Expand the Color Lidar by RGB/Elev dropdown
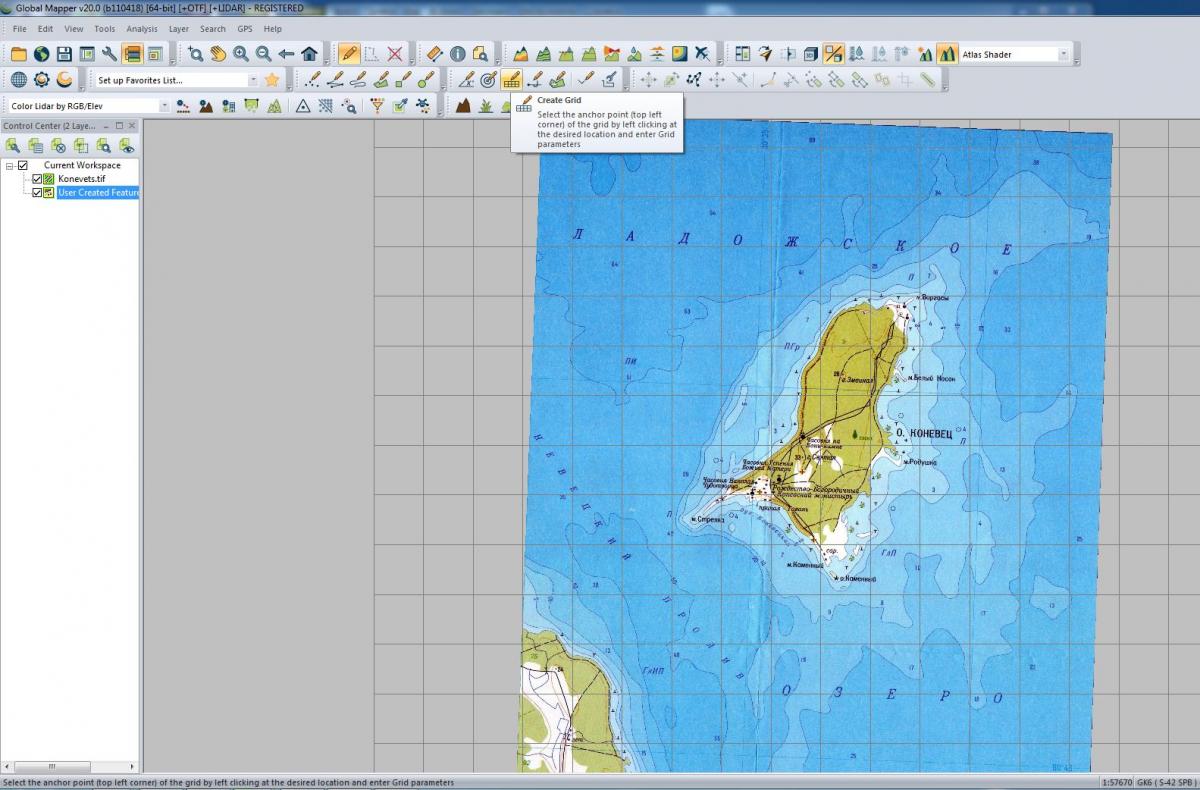1200x790 pixels. (164, 106)
